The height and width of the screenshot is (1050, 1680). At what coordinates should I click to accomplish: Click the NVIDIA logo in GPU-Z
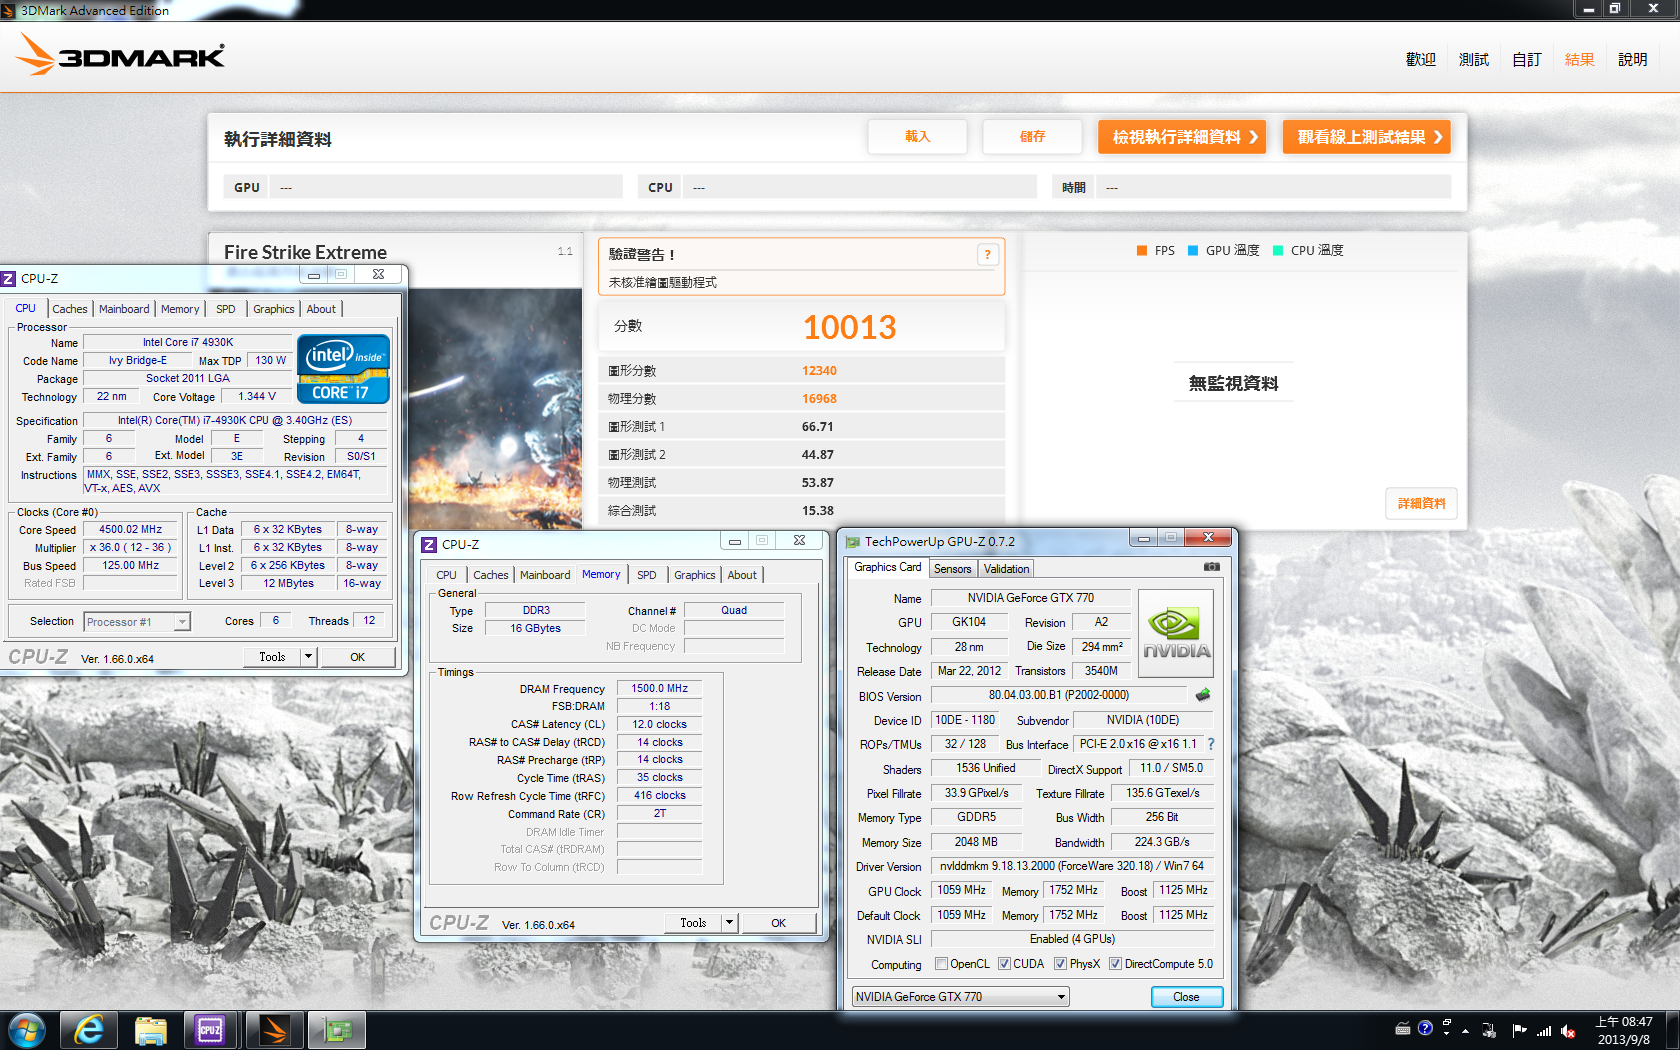click(x=1176, y=633)
